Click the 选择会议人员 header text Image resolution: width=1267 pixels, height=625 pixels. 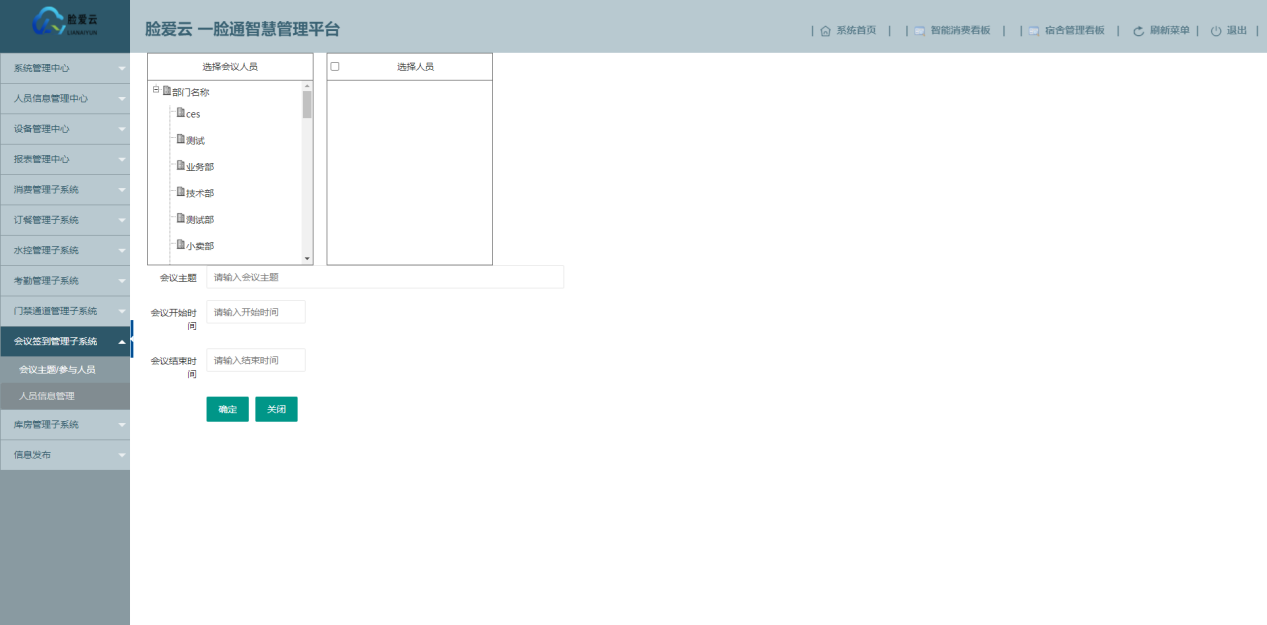[230, 66]
